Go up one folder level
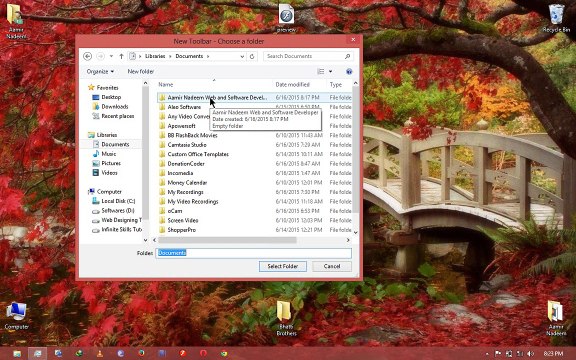Screen dimensions: 576x360 (121, 56)
